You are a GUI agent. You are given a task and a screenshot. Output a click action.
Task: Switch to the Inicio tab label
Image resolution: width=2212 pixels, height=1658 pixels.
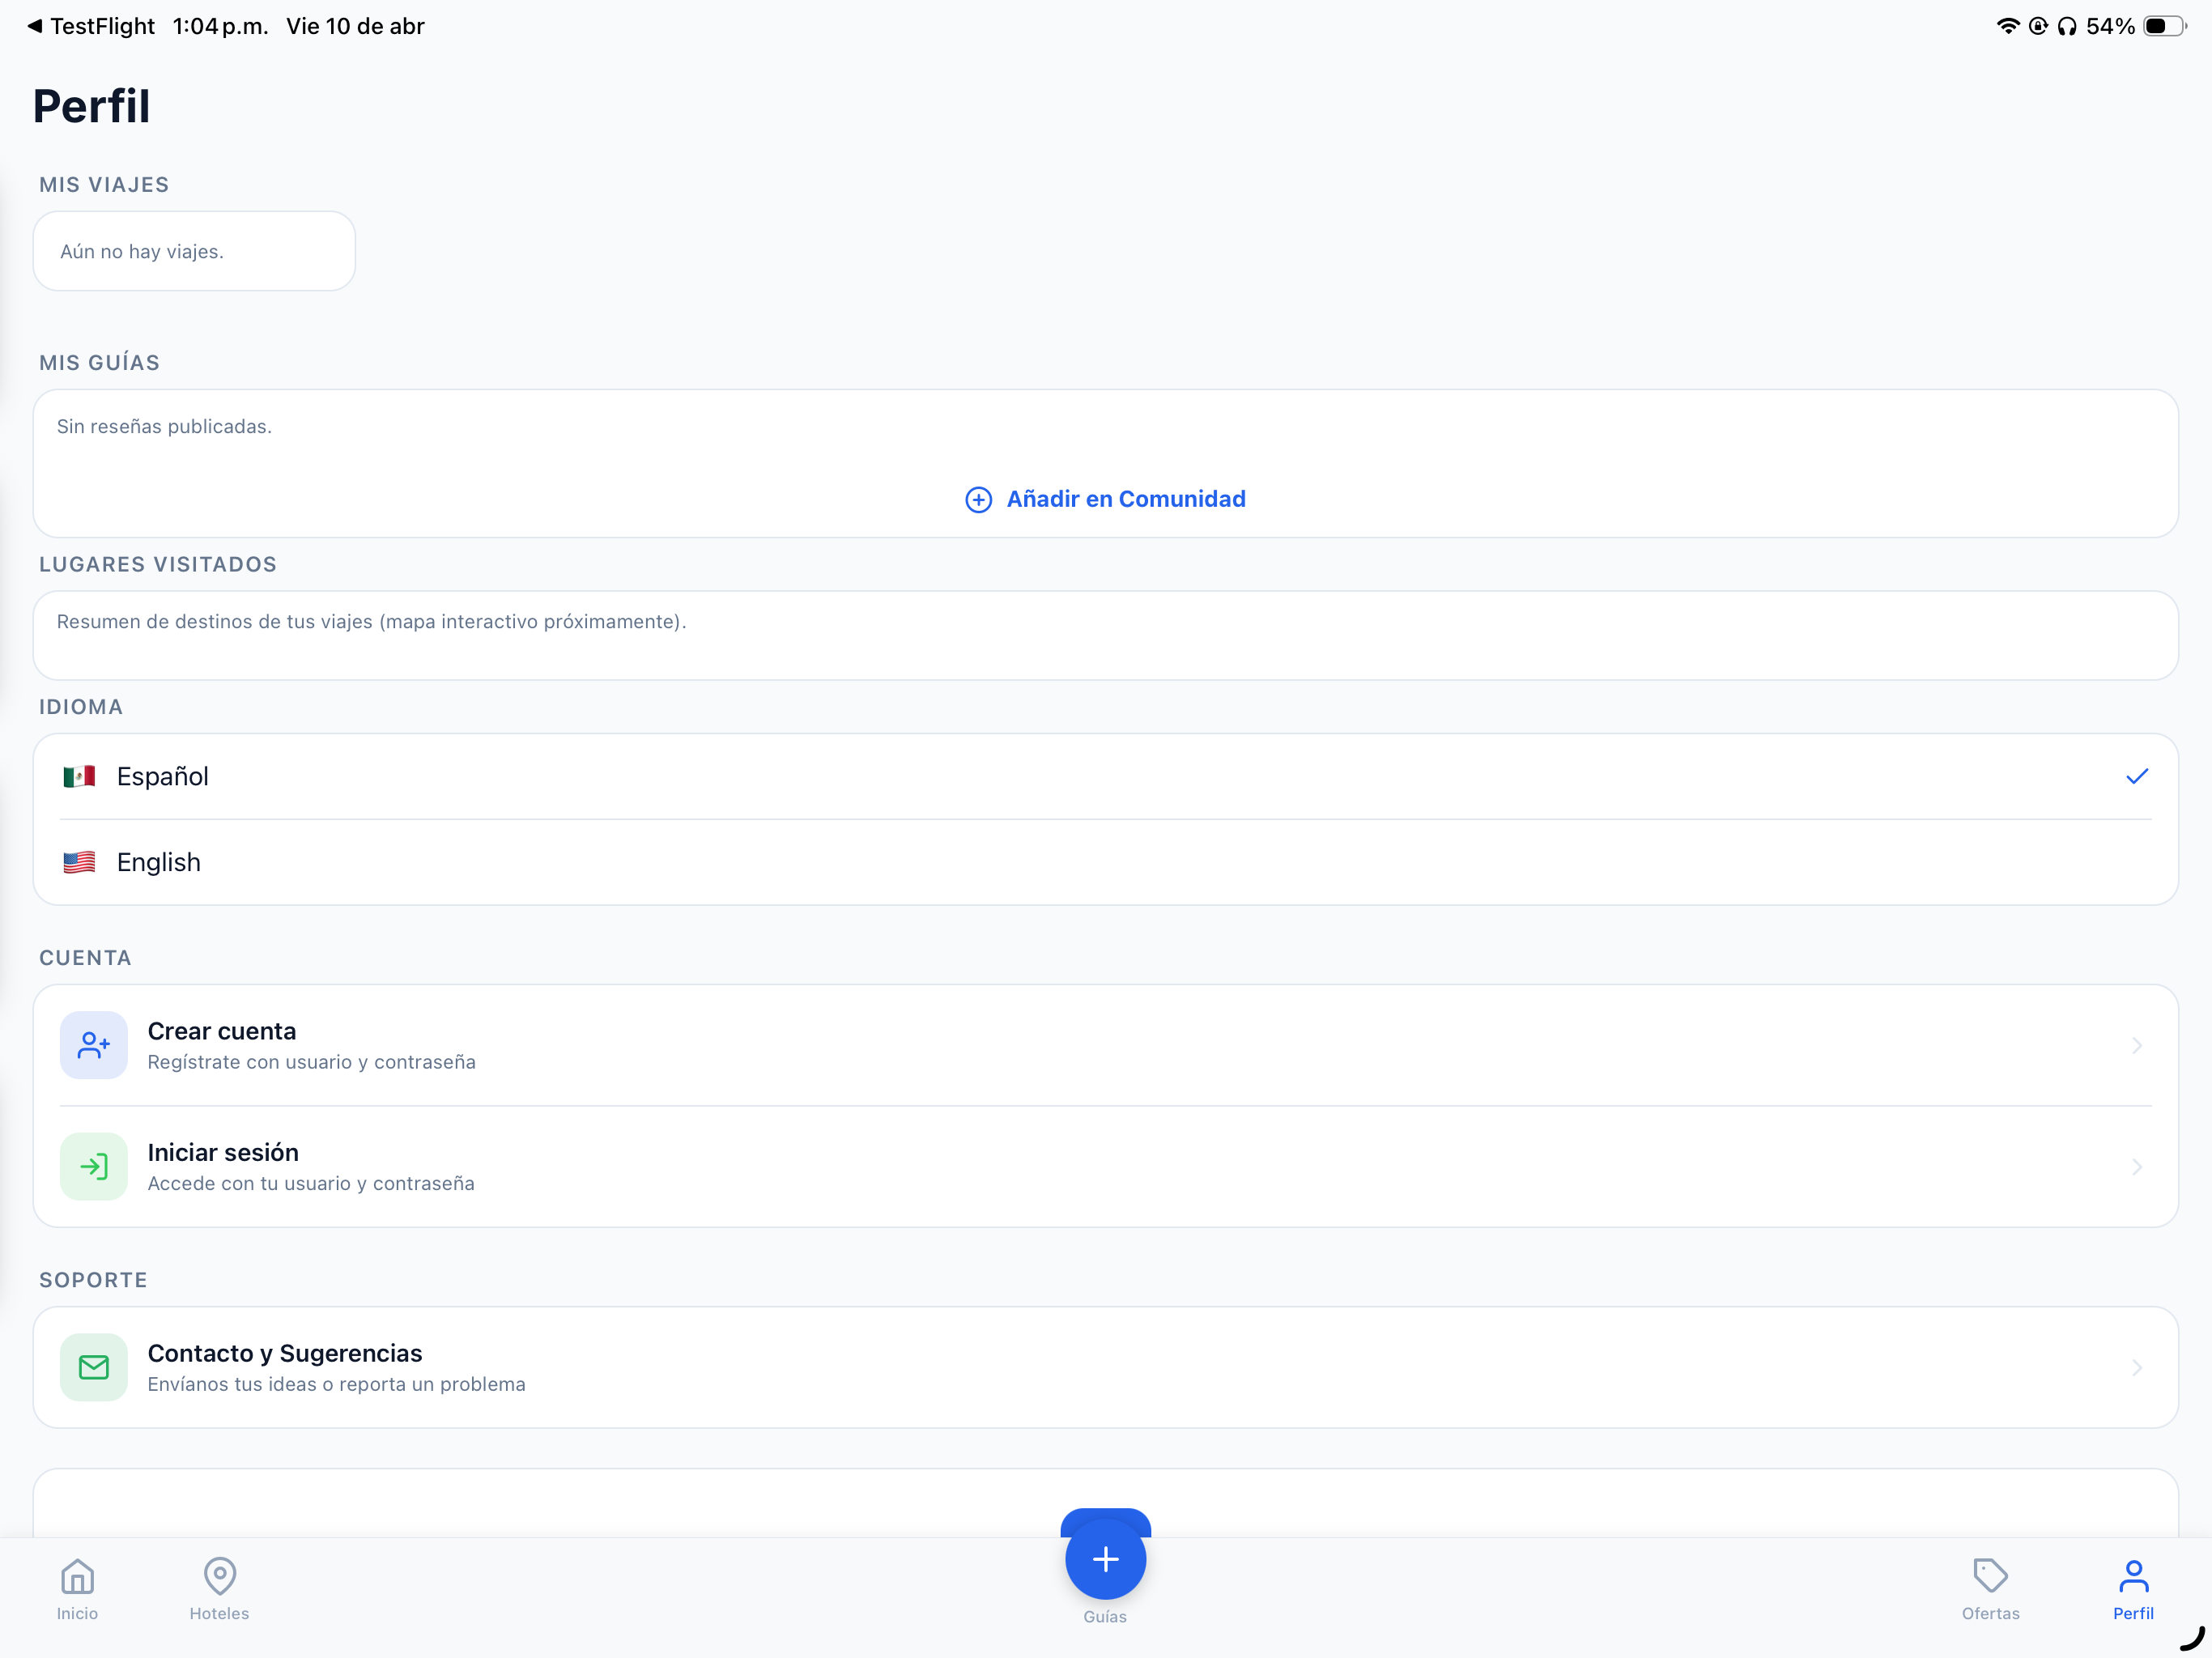tap(77, 1613)
